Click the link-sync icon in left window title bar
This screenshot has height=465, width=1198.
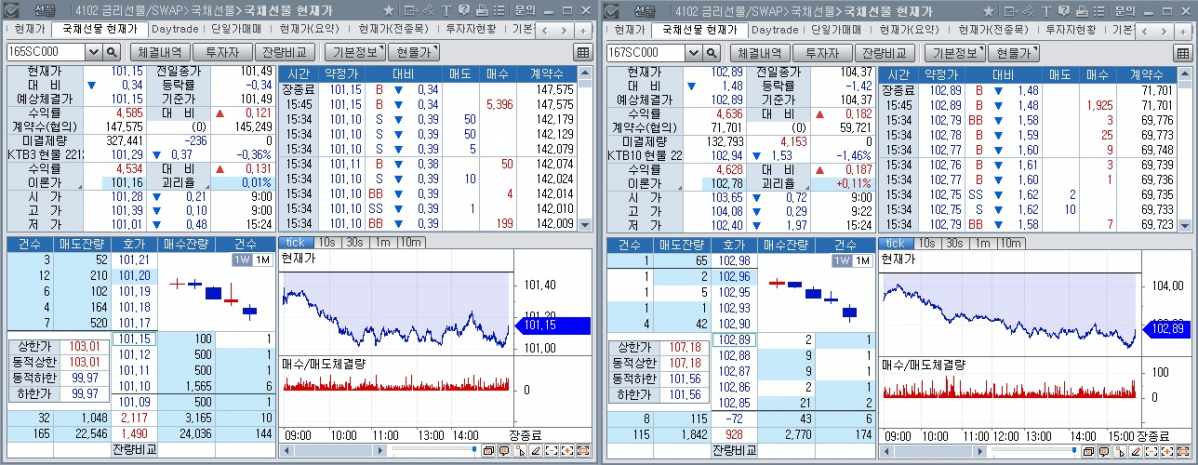[x=428, y=11]
